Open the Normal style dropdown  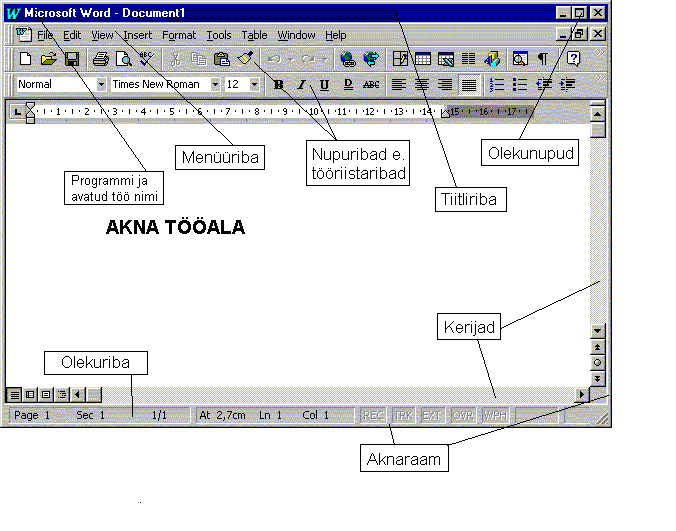pos(101,84)
